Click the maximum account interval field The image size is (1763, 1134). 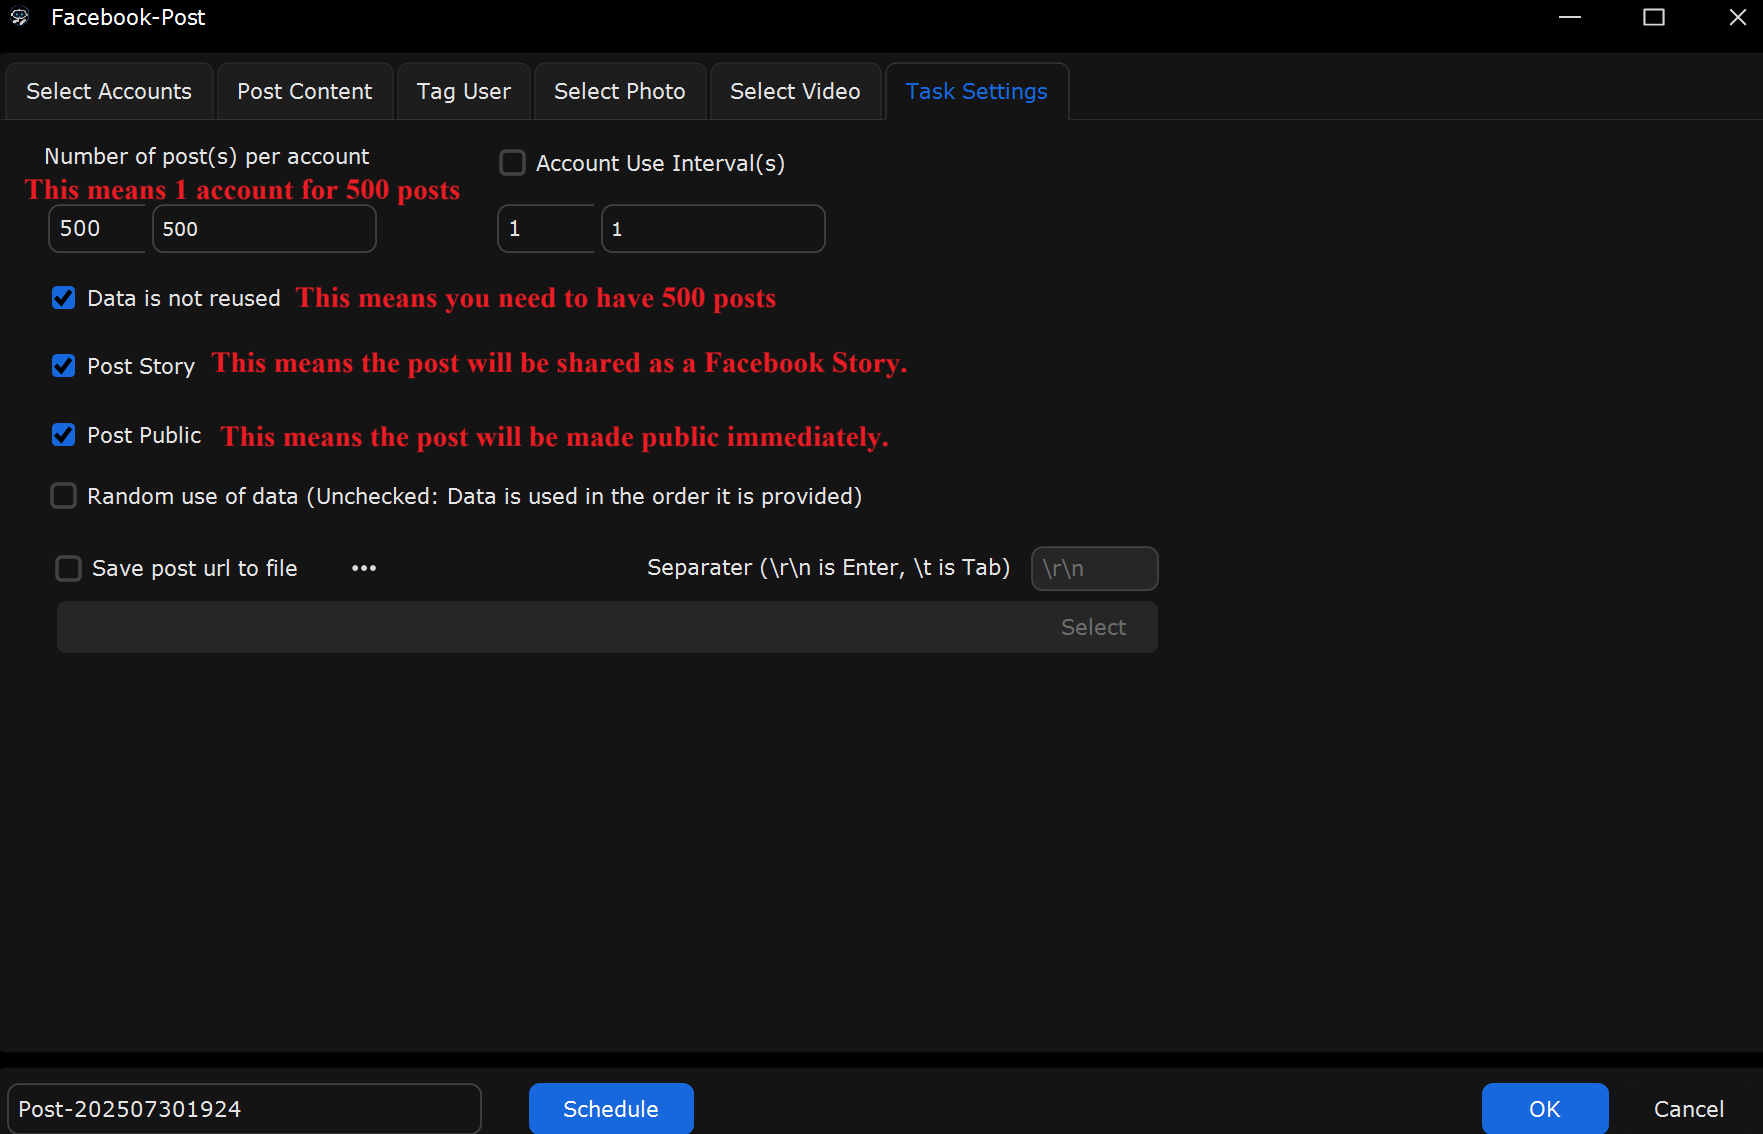713,229
